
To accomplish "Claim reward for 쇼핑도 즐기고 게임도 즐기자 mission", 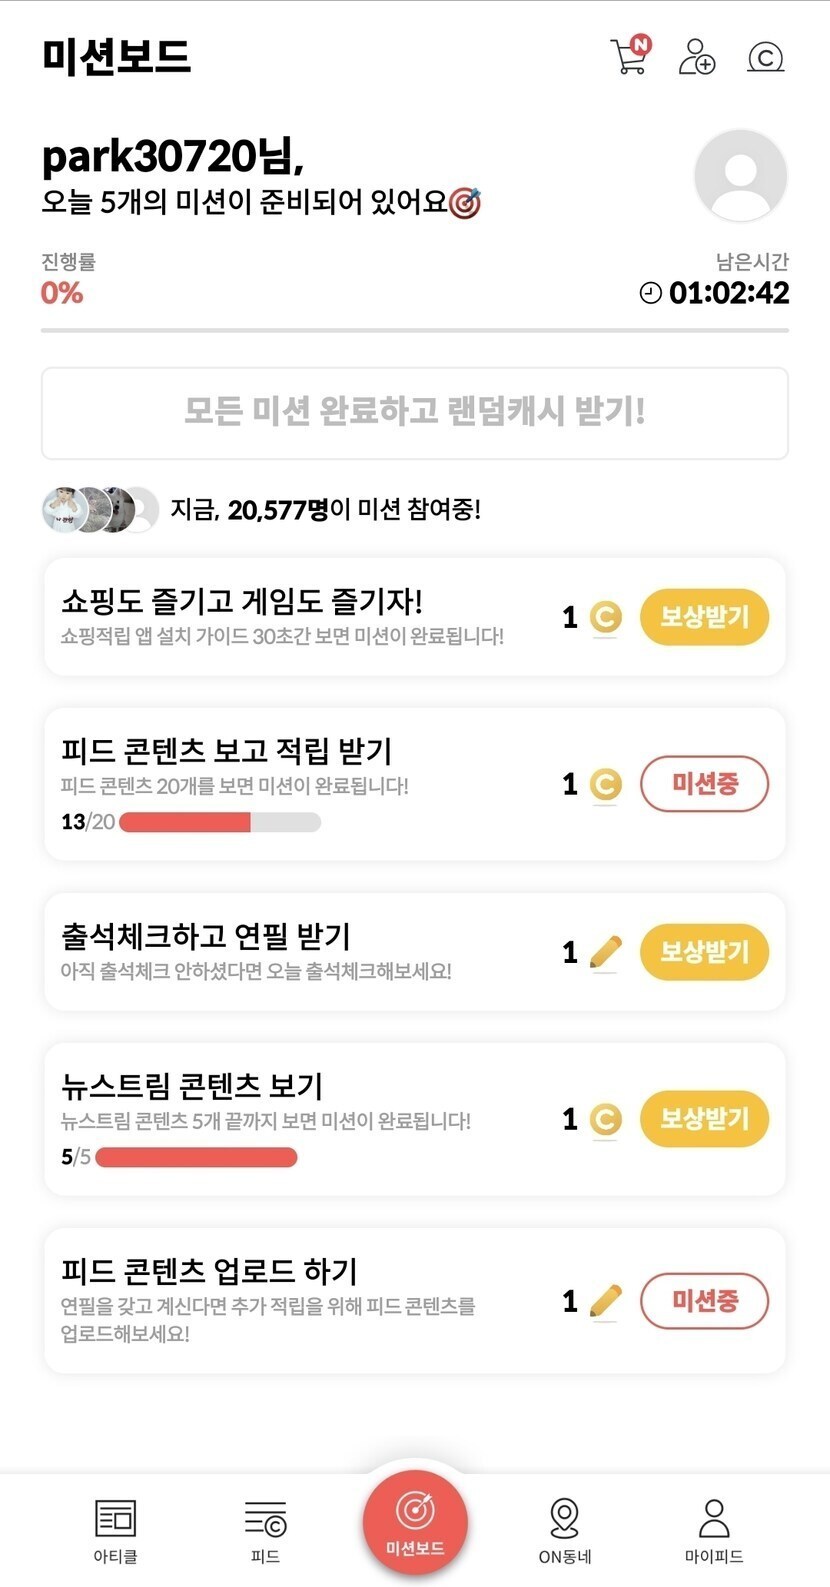I will (704, 617).
